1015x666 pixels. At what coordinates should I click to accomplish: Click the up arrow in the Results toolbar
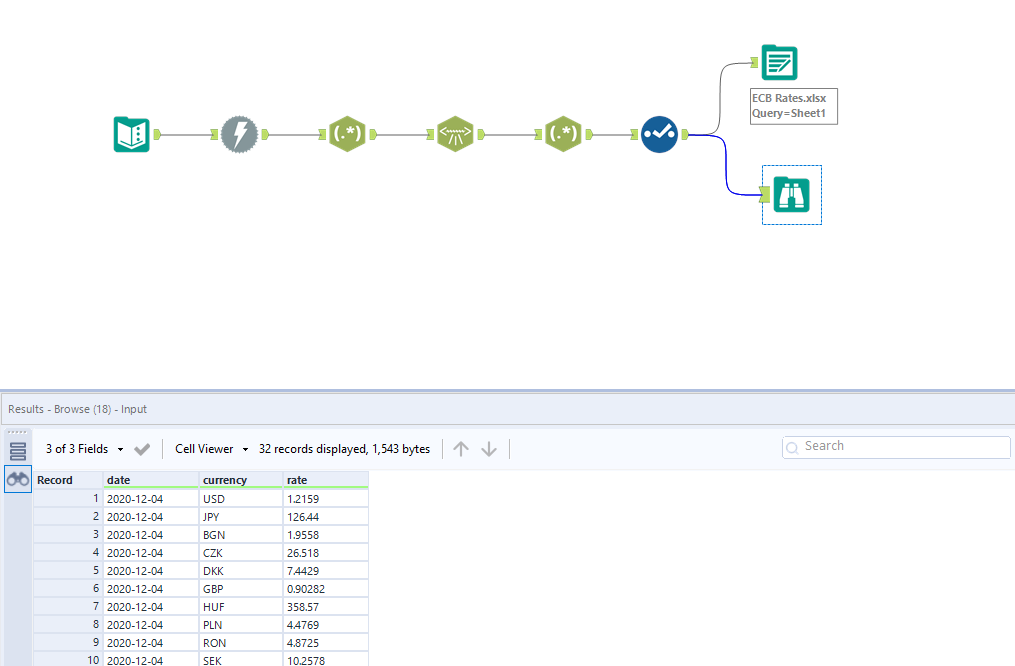460,448
